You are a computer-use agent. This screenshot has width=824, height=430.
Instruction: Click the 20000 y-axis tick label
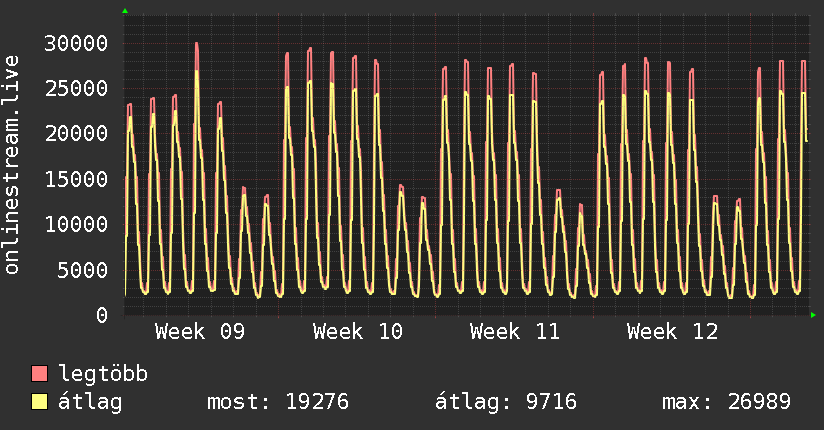point(76,134)
